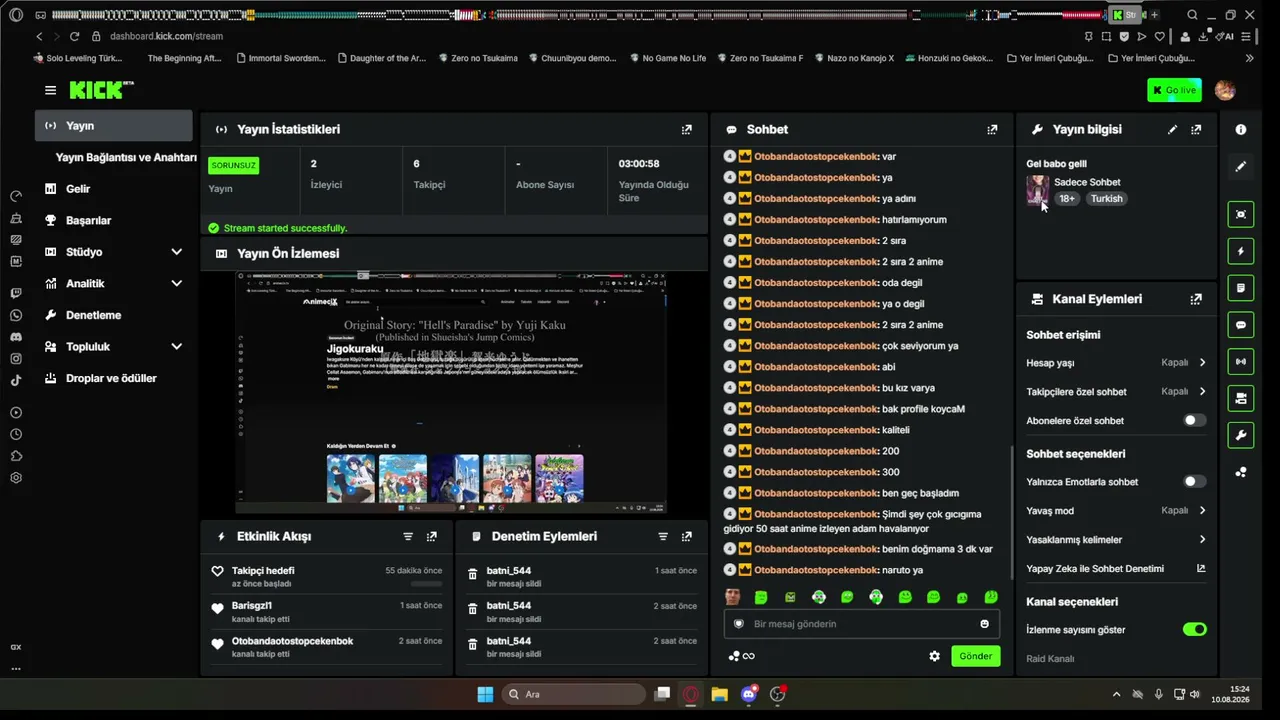Click the info icon in right rail
Viewport: 1280px width, 720px height.
(x=1241, y=130)
